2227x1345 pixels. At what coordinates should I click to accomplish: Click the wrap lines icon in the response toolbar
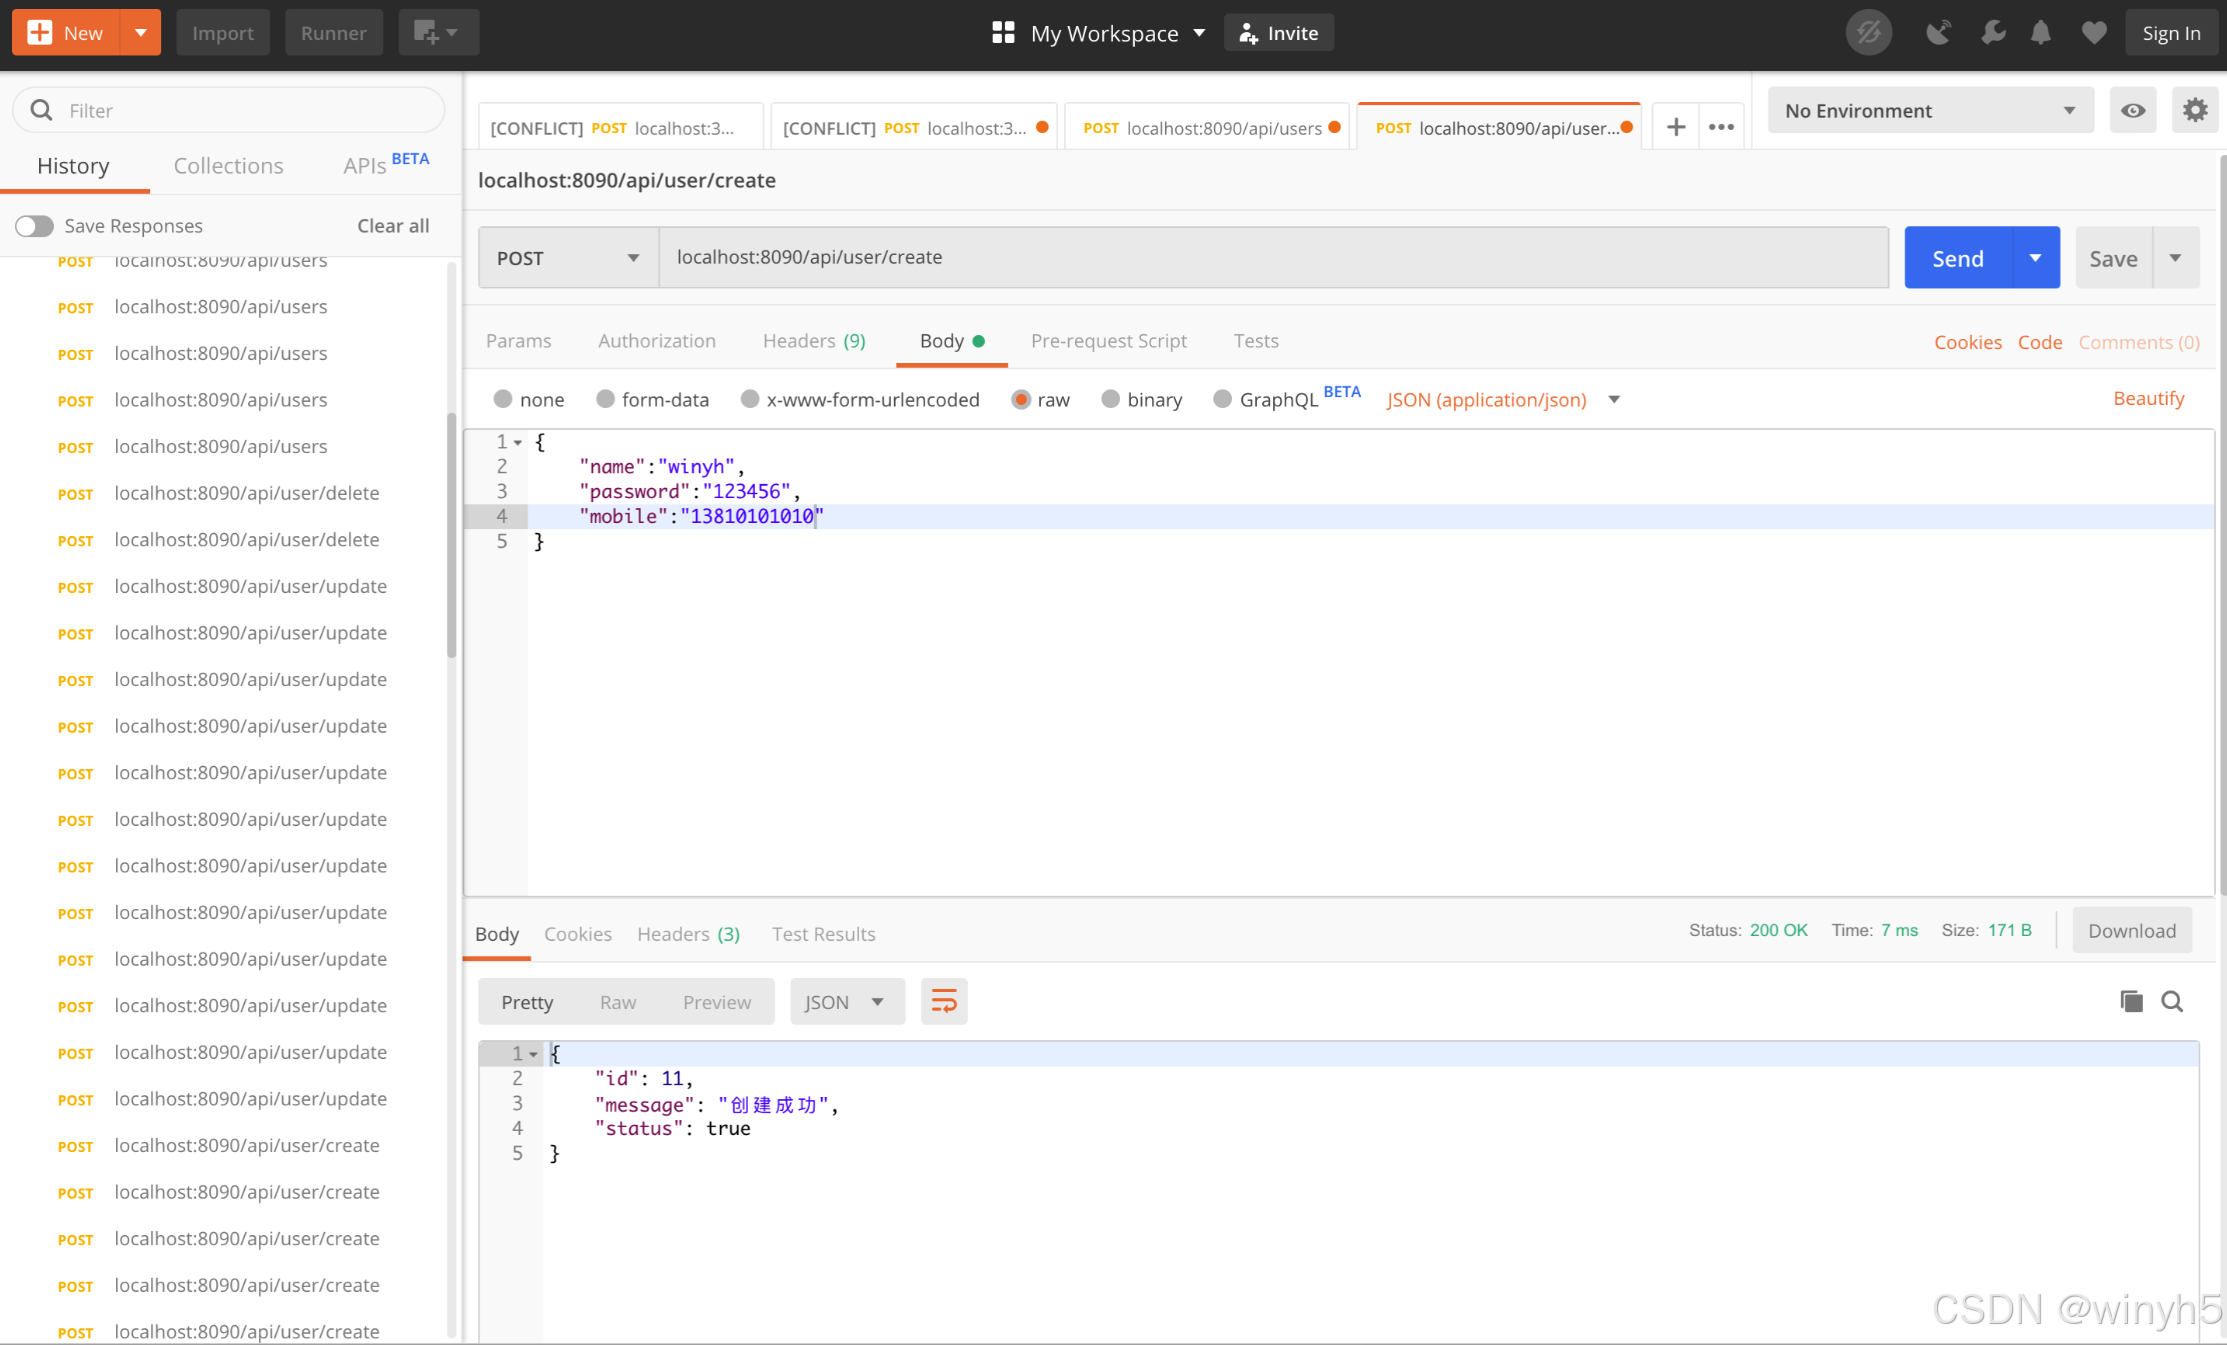pyautogui.click(x=943, y=1001)
